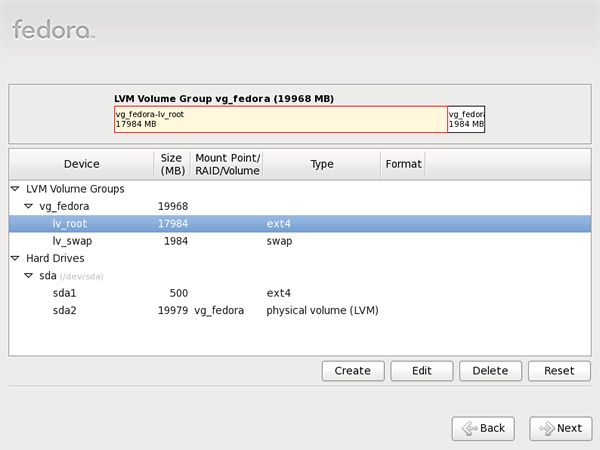
Task: Collapse the Hard Drives tree node
Action: (15, 258)
